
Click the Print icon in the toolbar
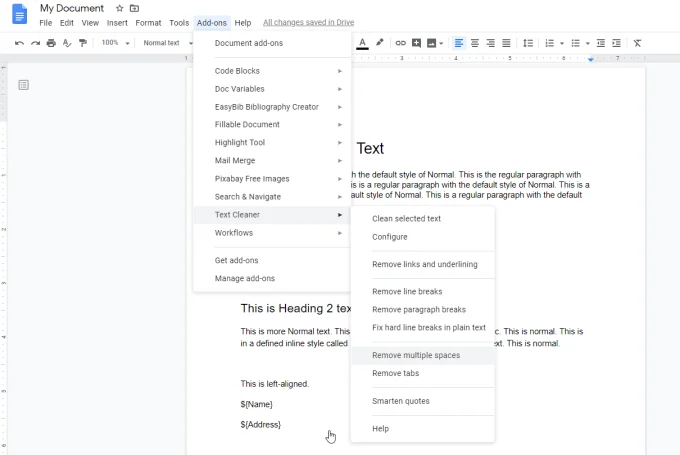coord(51,43)
